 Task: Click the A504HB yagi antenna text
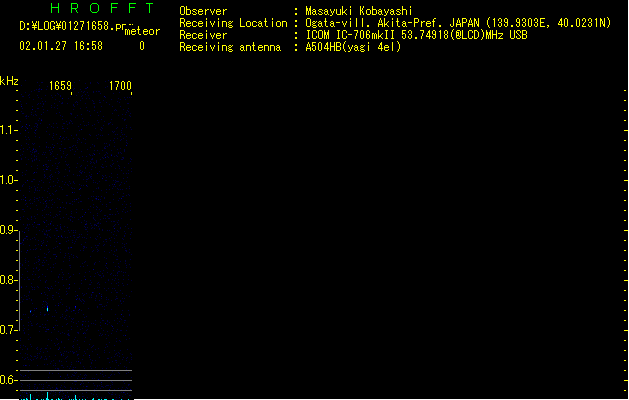[x=353, y=47]
